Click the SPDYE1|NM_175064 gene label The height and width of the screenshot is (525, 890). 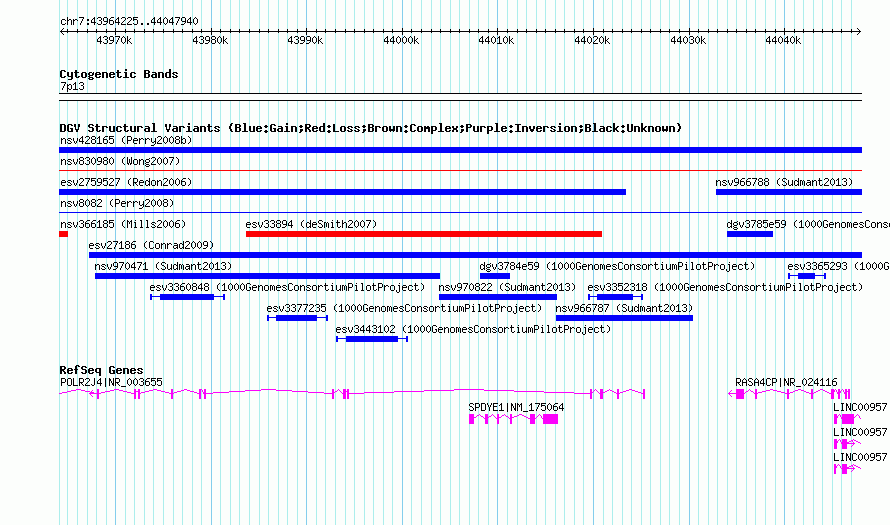(516, 408)
